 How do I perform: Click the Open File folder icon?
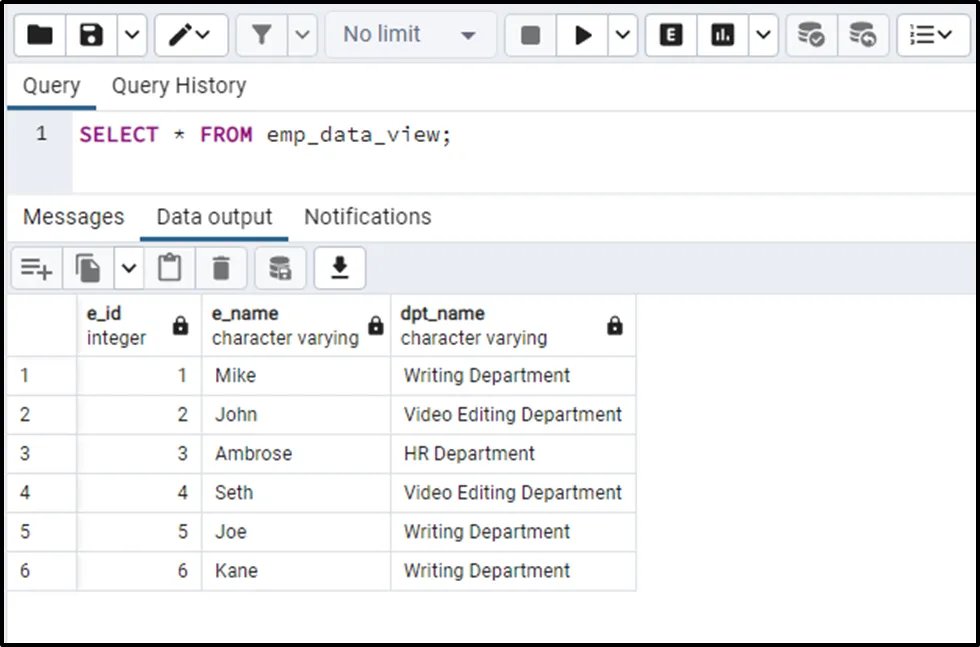[40, 35]
